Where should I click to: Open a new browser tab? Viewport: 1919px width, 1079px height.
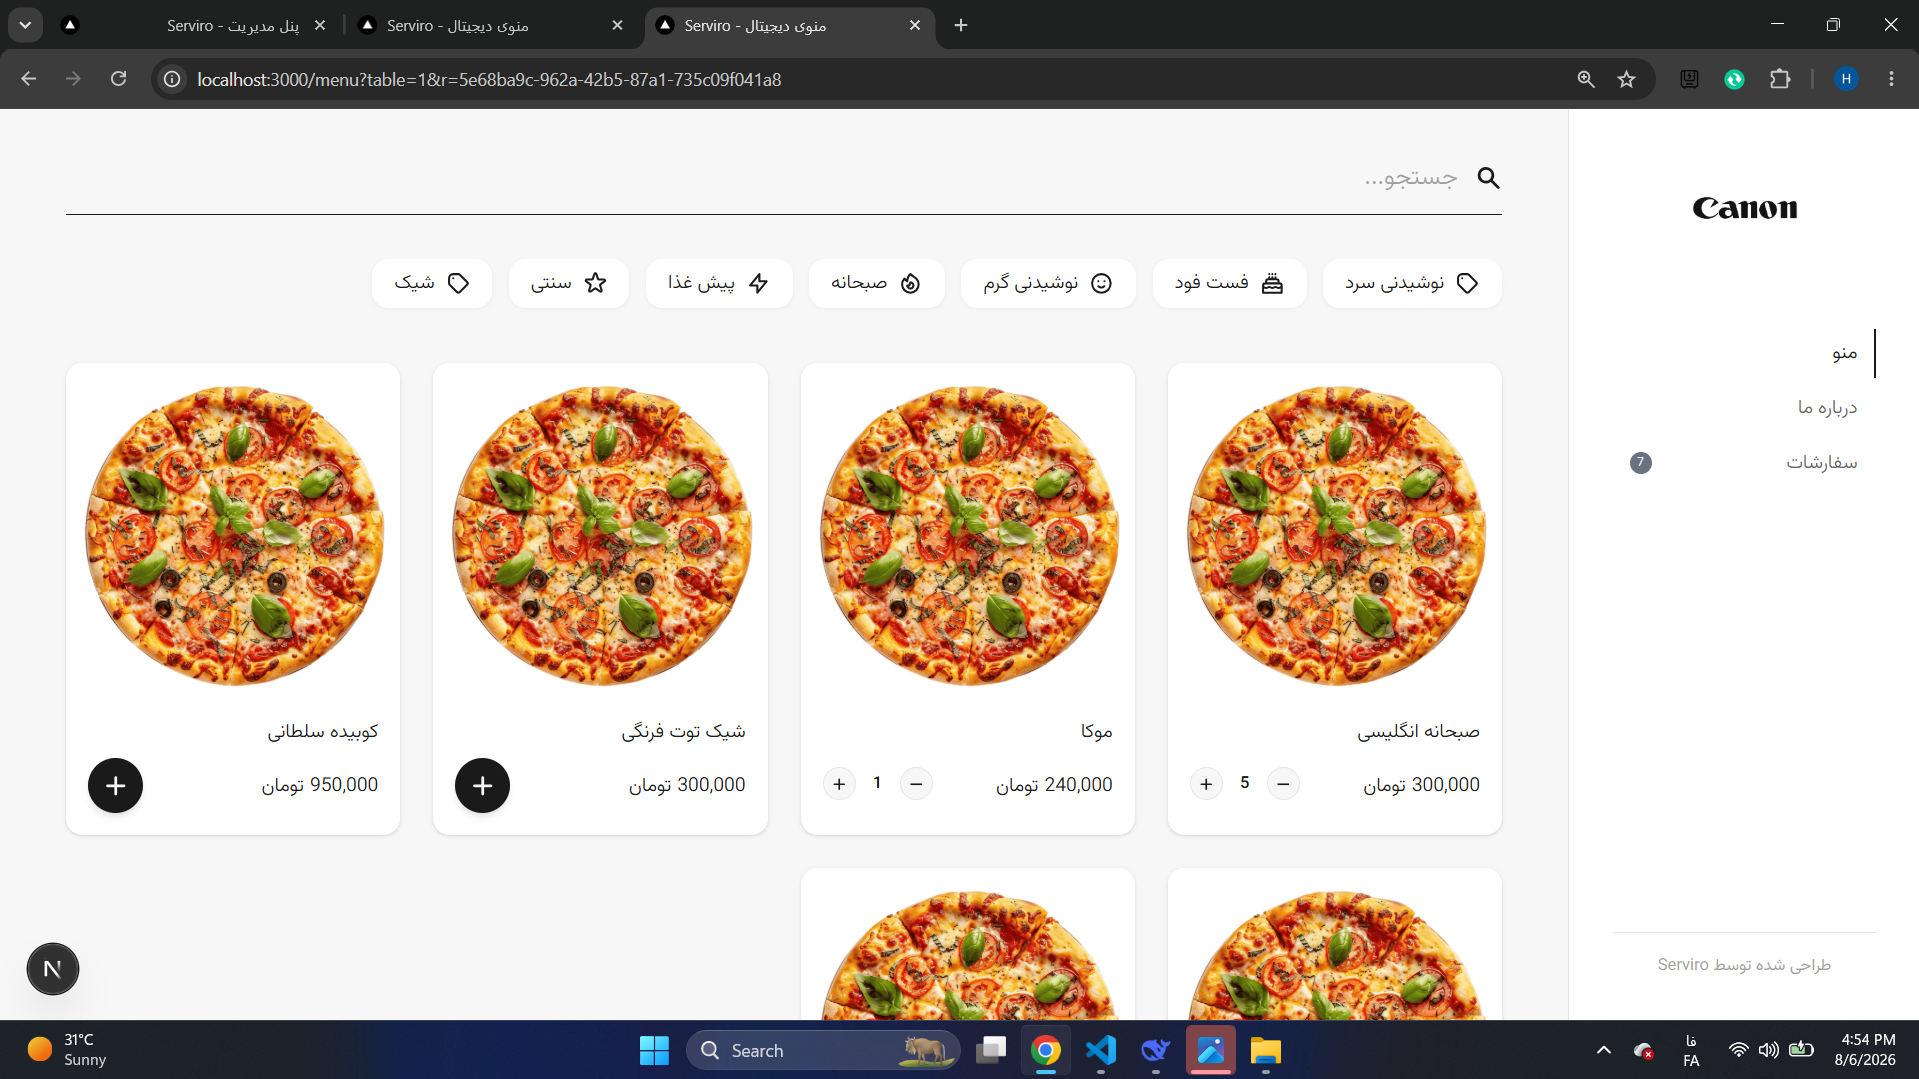click(961, 25)
